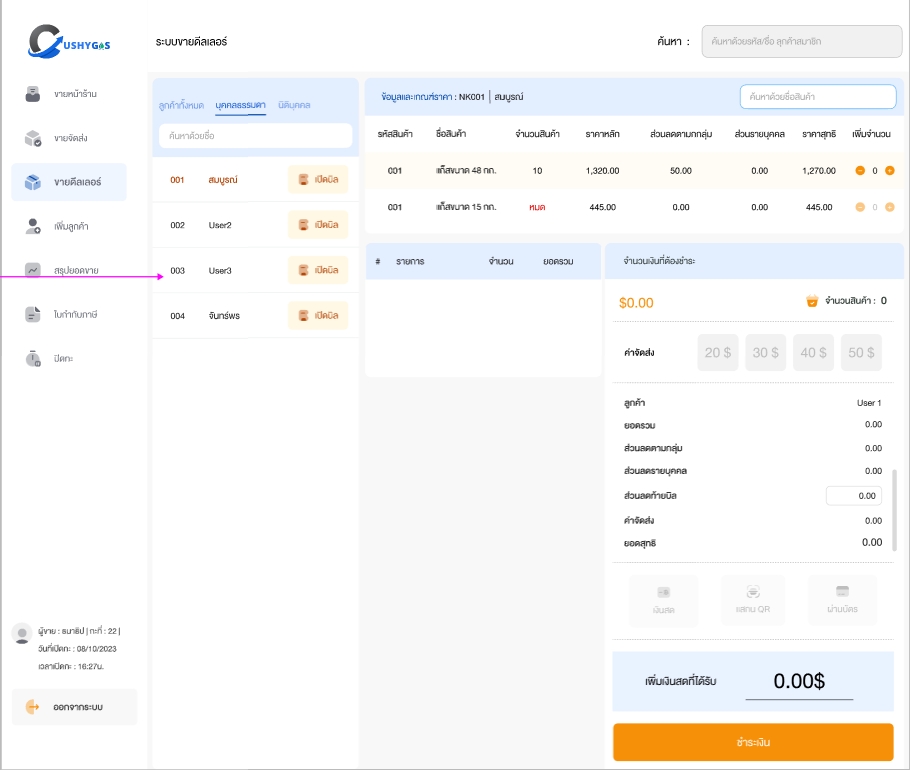
Task: Focus the customer name search field
Action: pyautogui.click(x=255, y=135)
